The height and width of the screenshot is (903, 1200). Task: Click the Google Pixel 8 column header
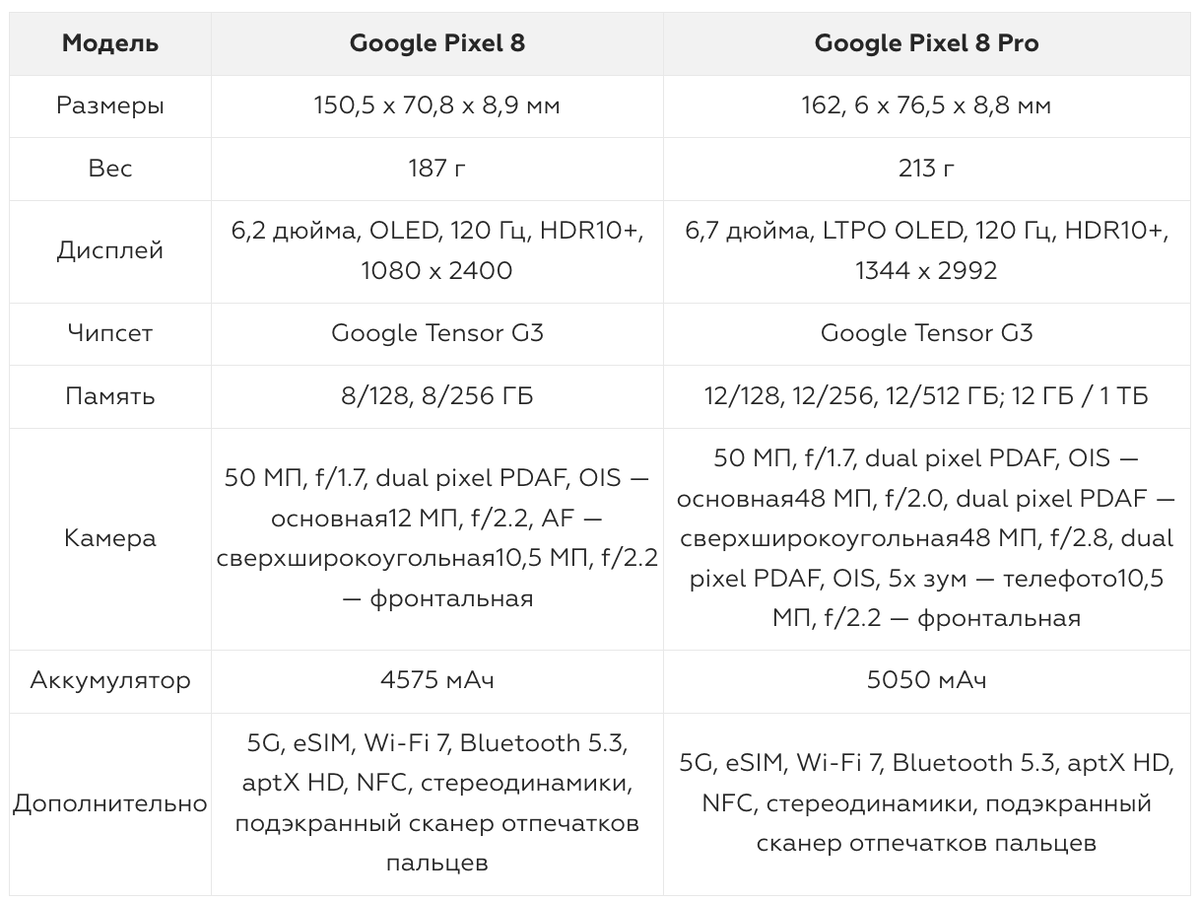click(437, 43)
